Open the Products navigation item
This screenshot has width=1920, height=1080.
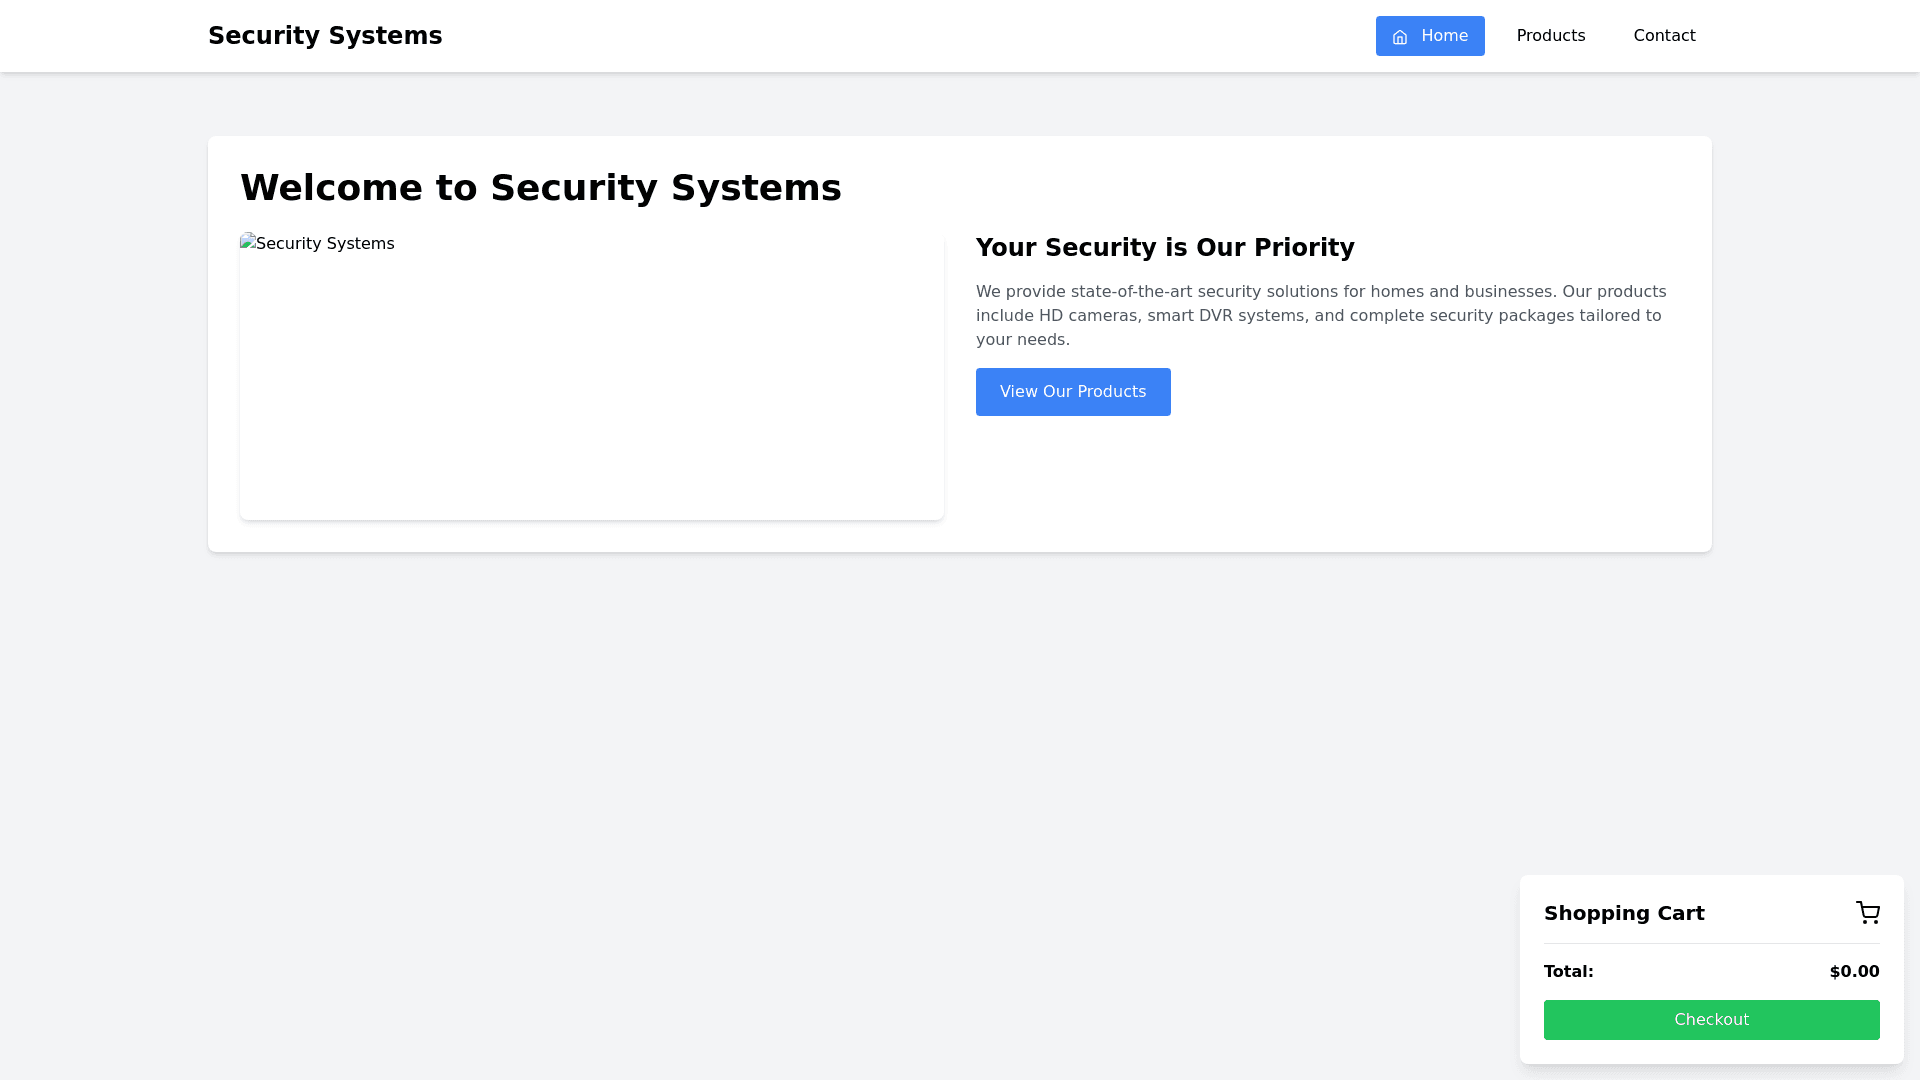point(1550,36)
